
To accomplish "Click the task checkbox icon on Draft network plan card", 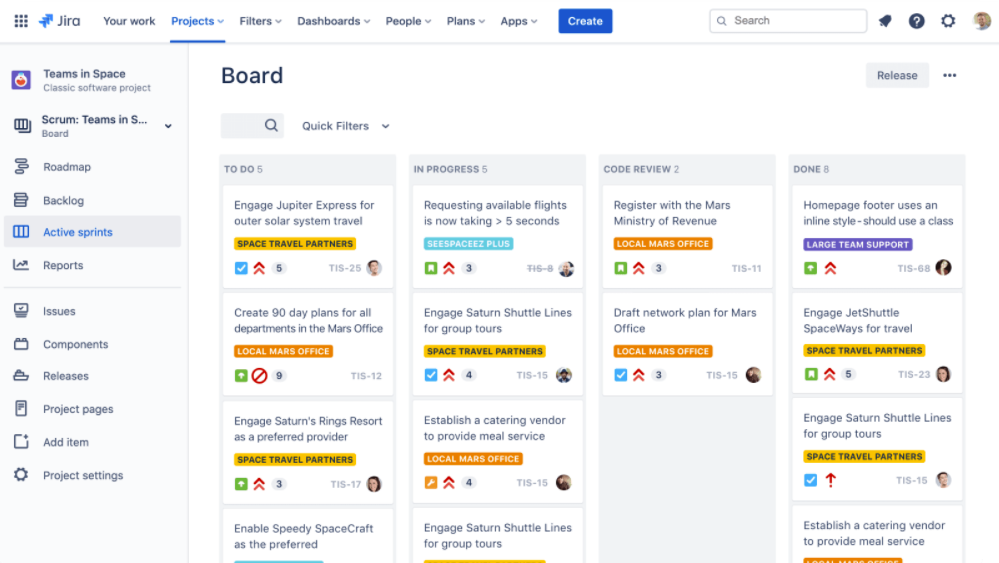I will 621,375.
